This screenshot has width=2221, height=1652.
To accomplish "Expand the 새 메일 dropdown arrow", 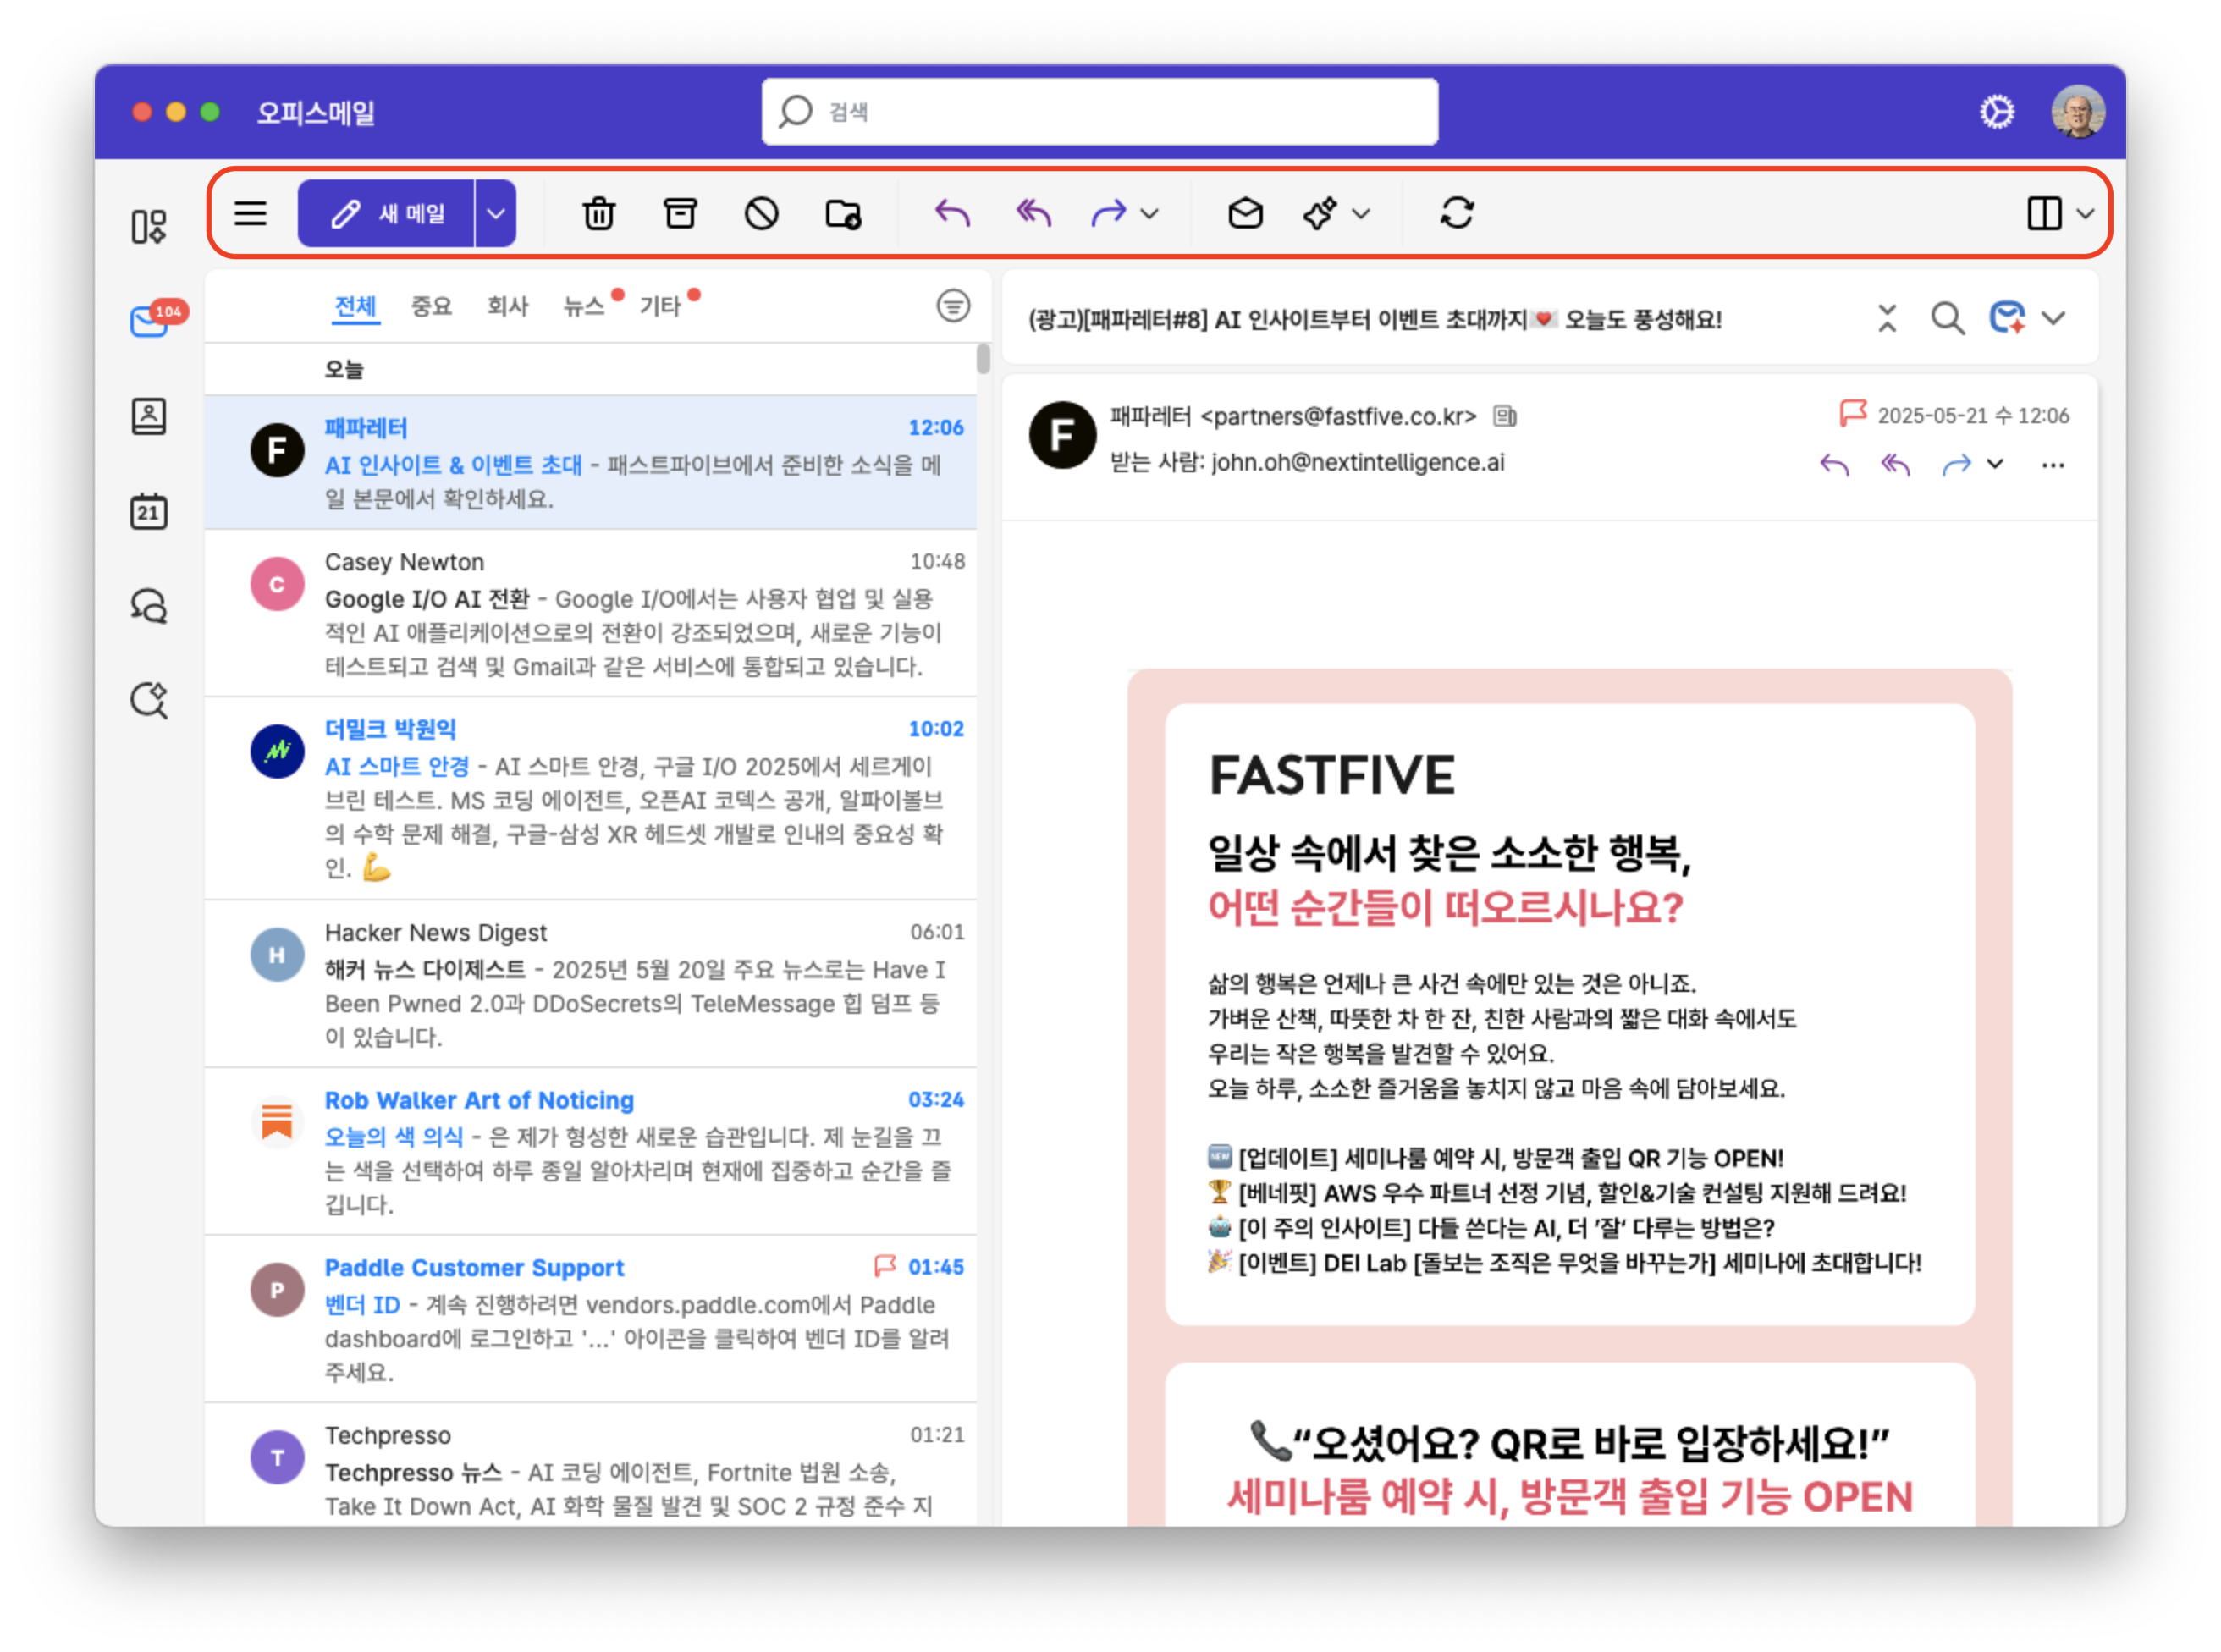I will pyautogui.click(x=496, y=213).
